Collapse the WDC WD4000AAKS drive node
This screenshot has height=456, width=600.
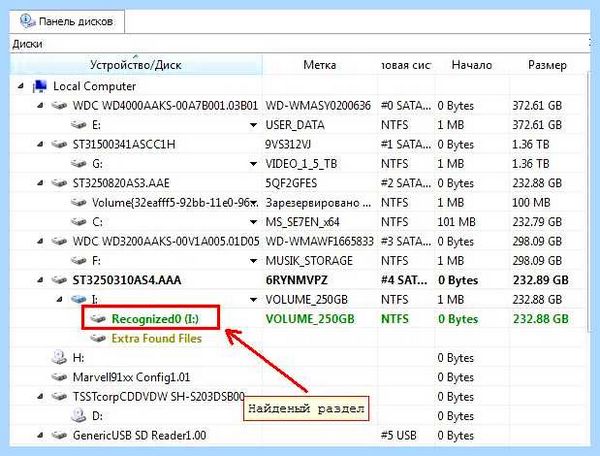point(40,106)
